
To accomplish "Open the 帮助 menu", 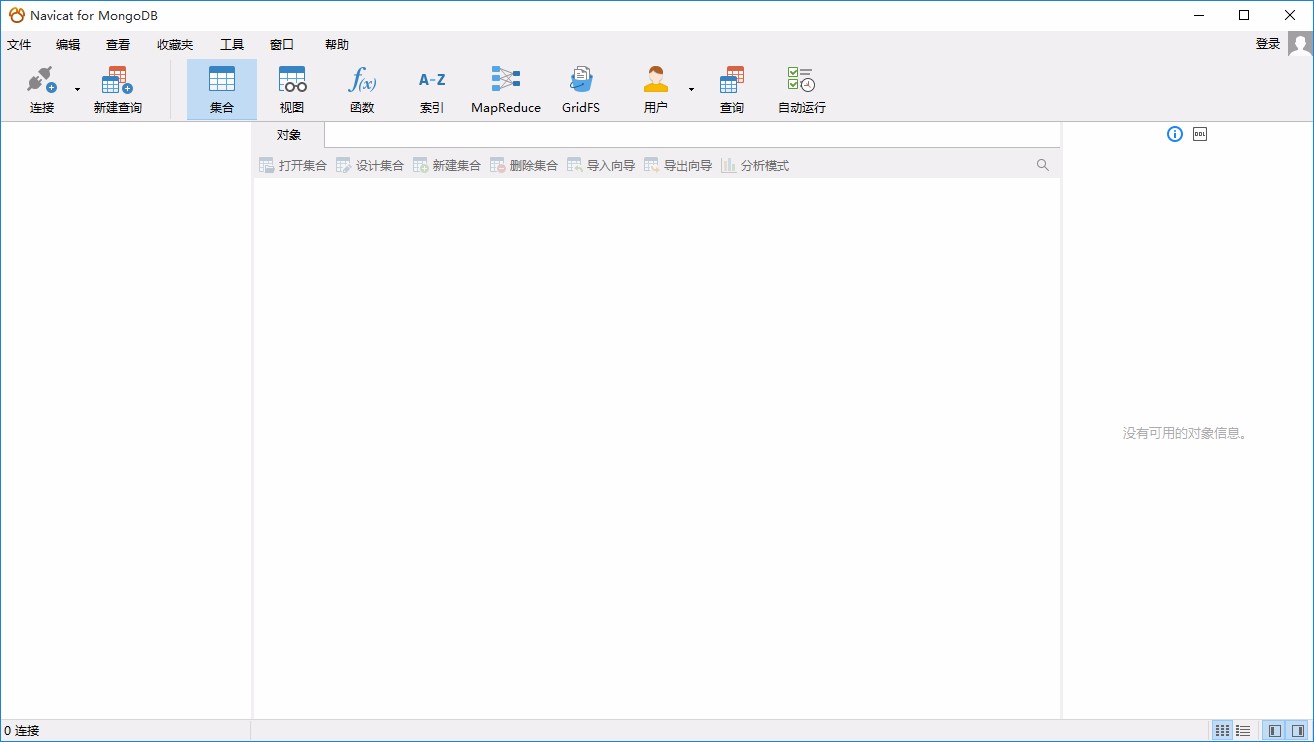I will click(337, 45).
